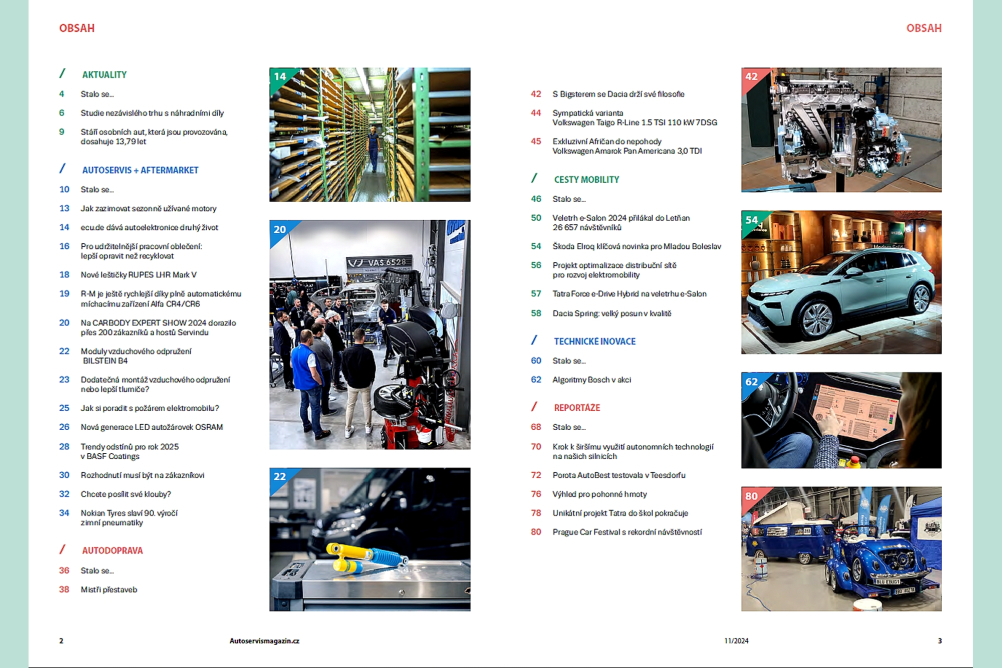Open "Na CARBODY EXPERT SHOW 2024" entry

pos(158,327)
